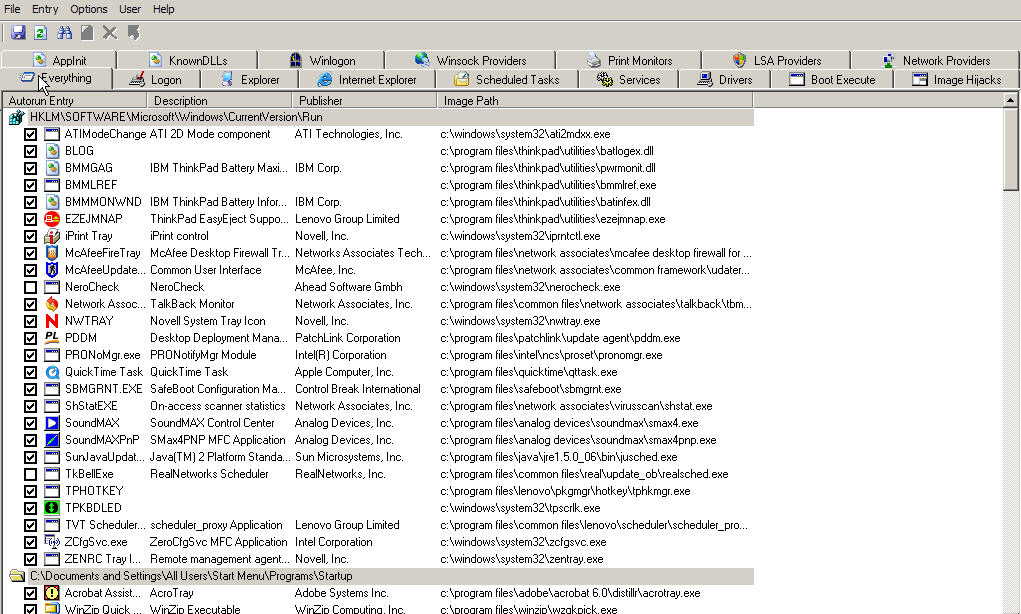This screenshot has height=614, width=1021.
Task: Open the Scheduled Tasks tab
Action: tap(507, 79)
